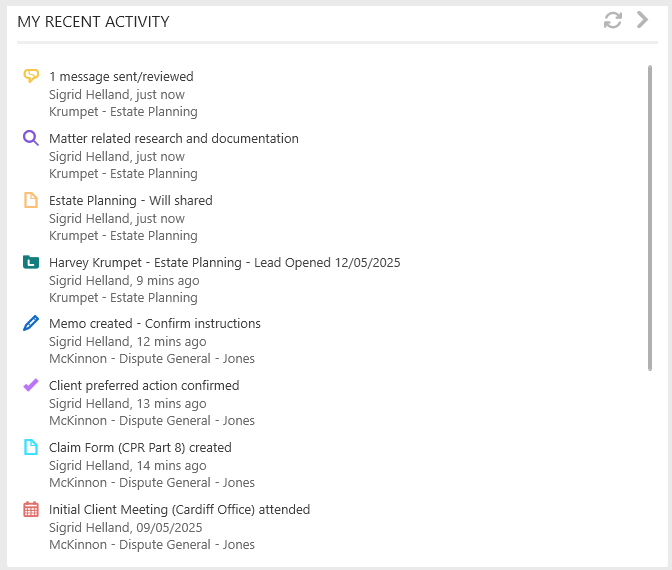Viewport: 672px width, 570px height.
Task: Open 'Memo created - Confirm instructions' entry
Action: (x=155, y=324)
